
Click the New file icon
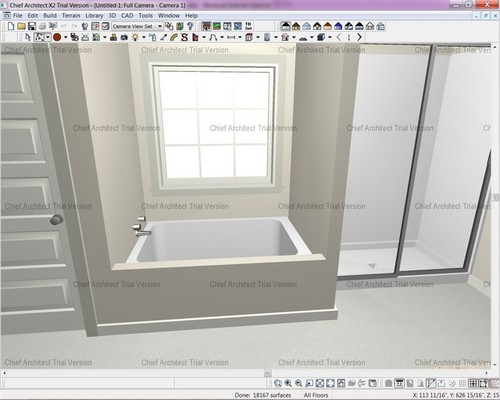[x=11, y=26]
